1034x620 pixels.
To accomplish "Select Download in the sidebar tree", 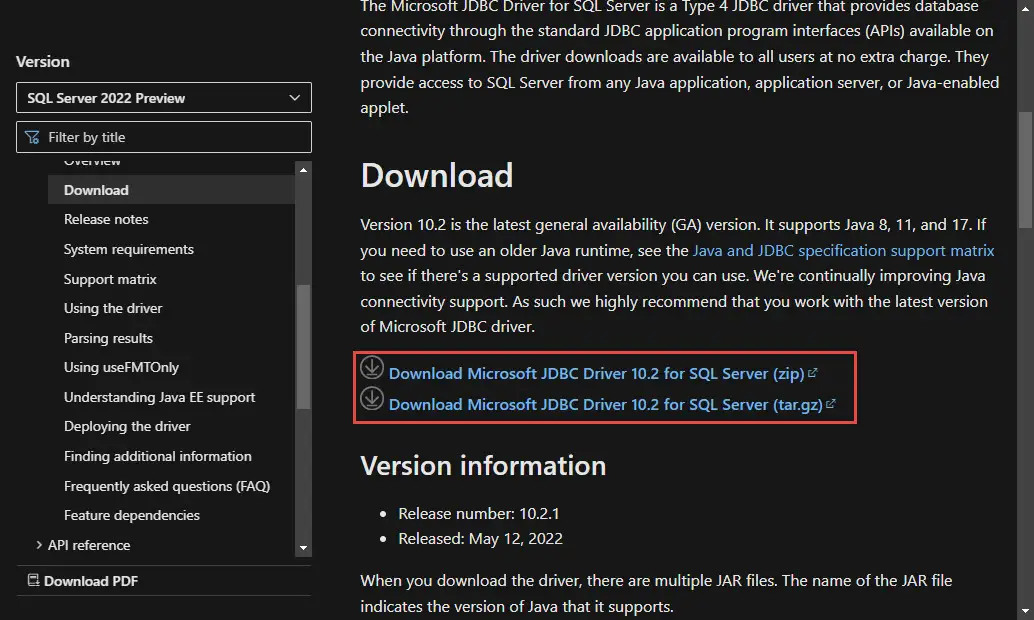I will [x=96, y=190].
